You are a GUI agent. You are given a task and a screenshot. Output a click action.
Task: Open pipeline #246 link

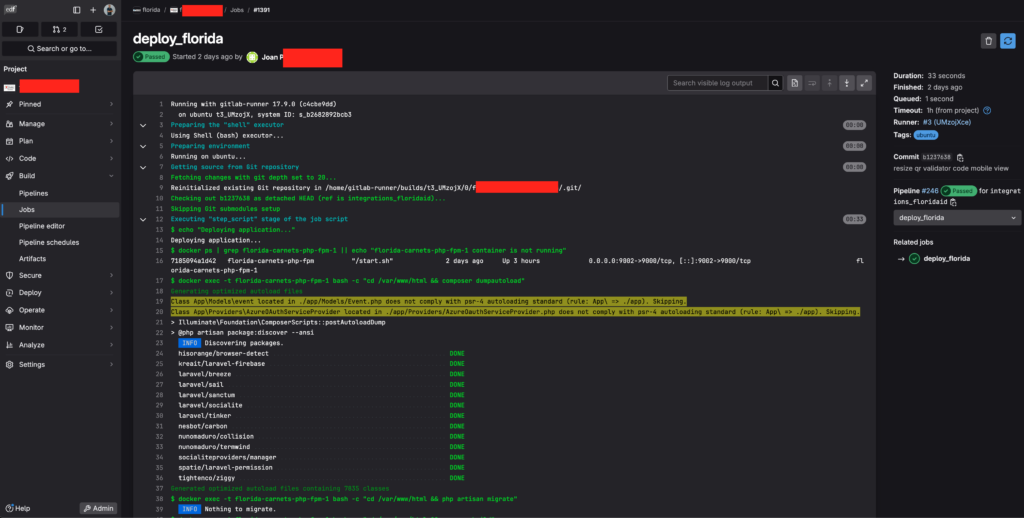coord(930,191)
